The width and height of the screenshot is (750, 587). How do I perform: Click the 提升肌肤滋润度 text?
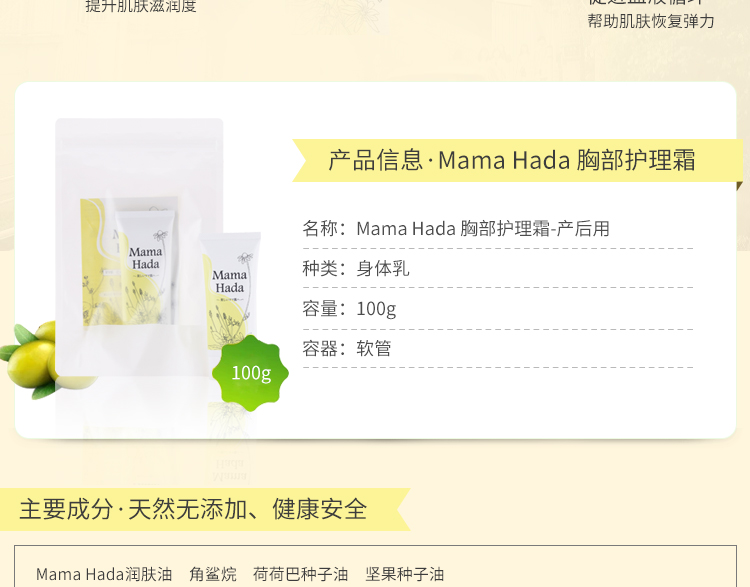click(x=141, y=6)
